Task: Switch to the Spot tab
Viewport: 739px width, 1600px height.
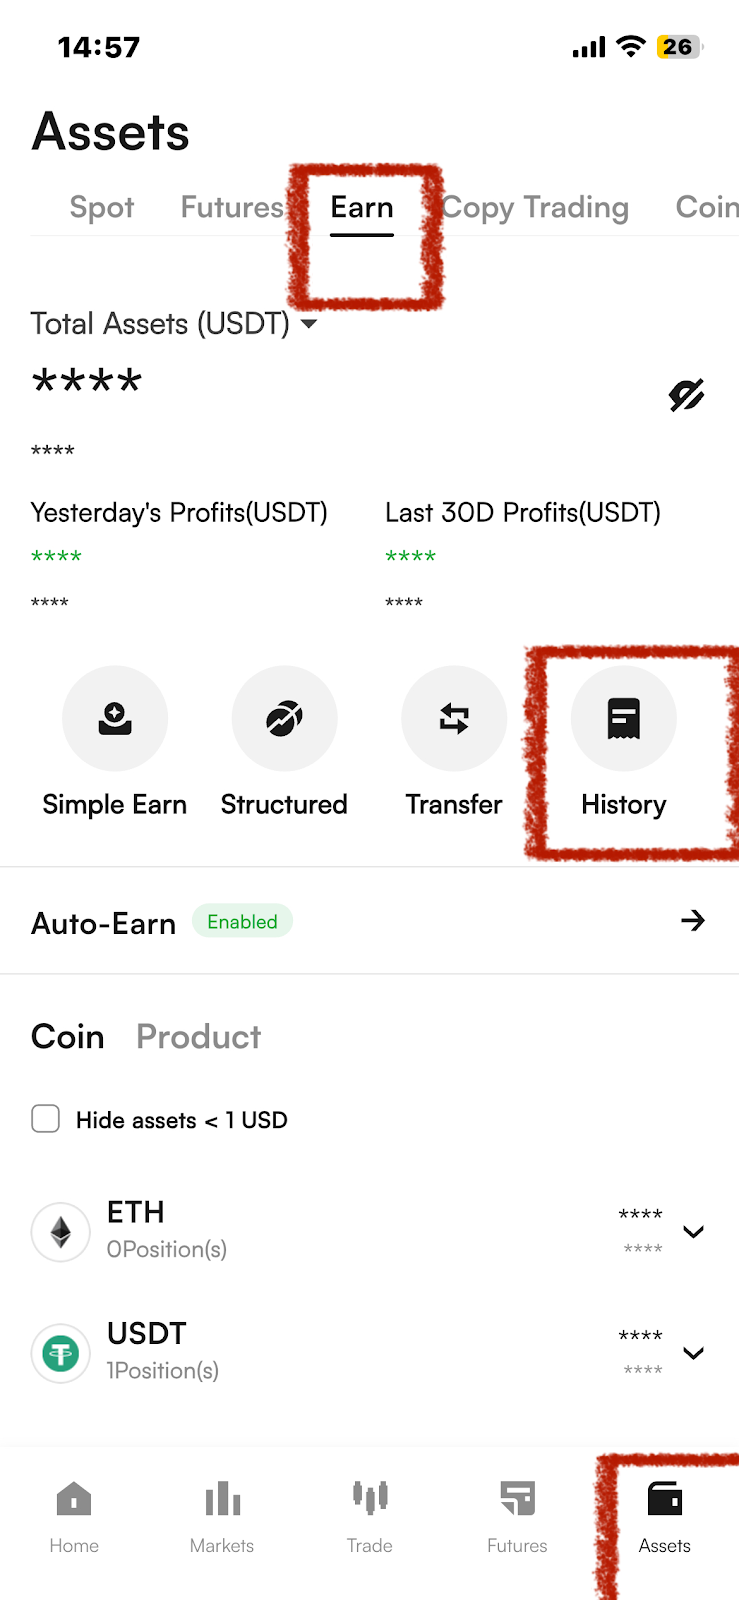Action: click(102, 207)
